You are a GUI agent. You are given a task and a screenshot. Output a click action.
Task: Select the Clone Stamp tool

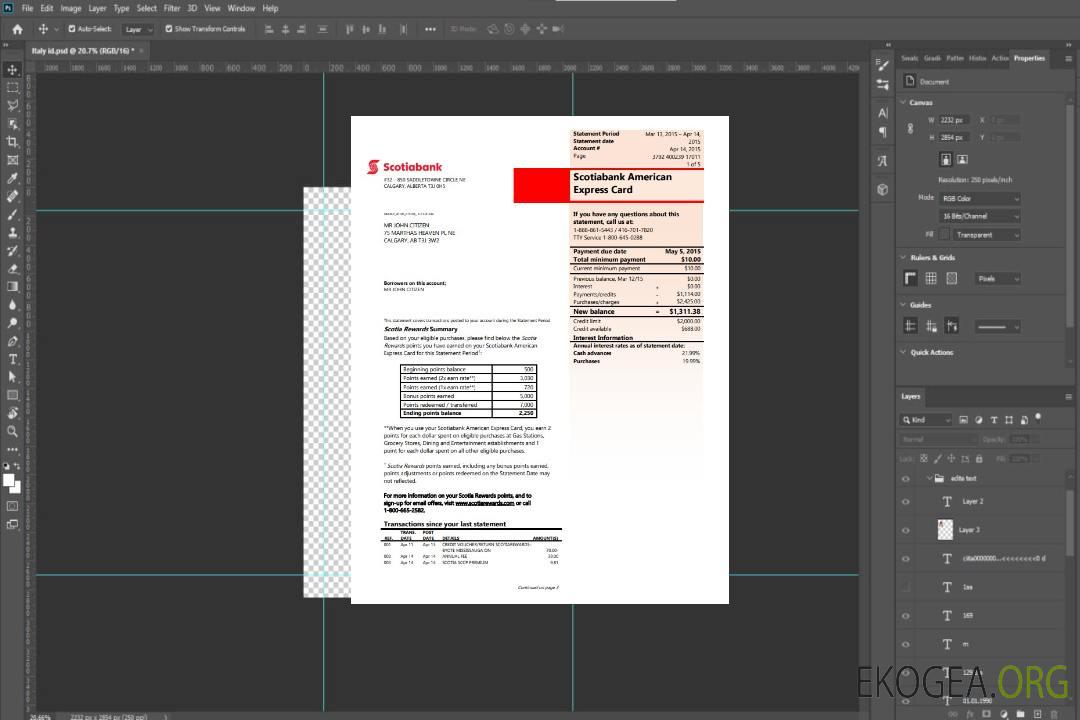point(12,232)
